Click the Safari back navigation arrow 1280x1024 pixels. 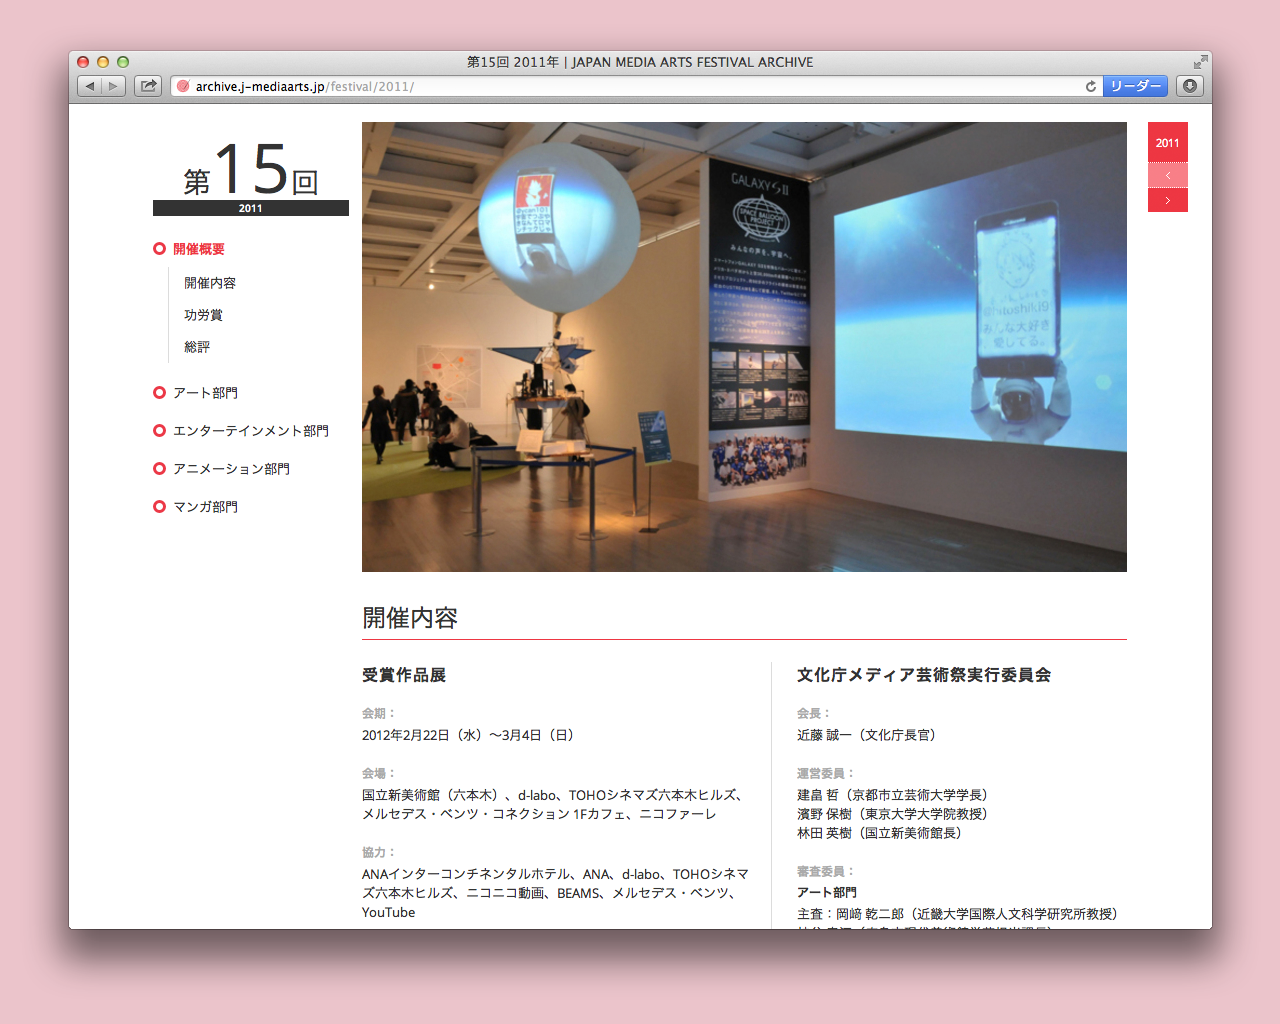(x=90, y=86)
